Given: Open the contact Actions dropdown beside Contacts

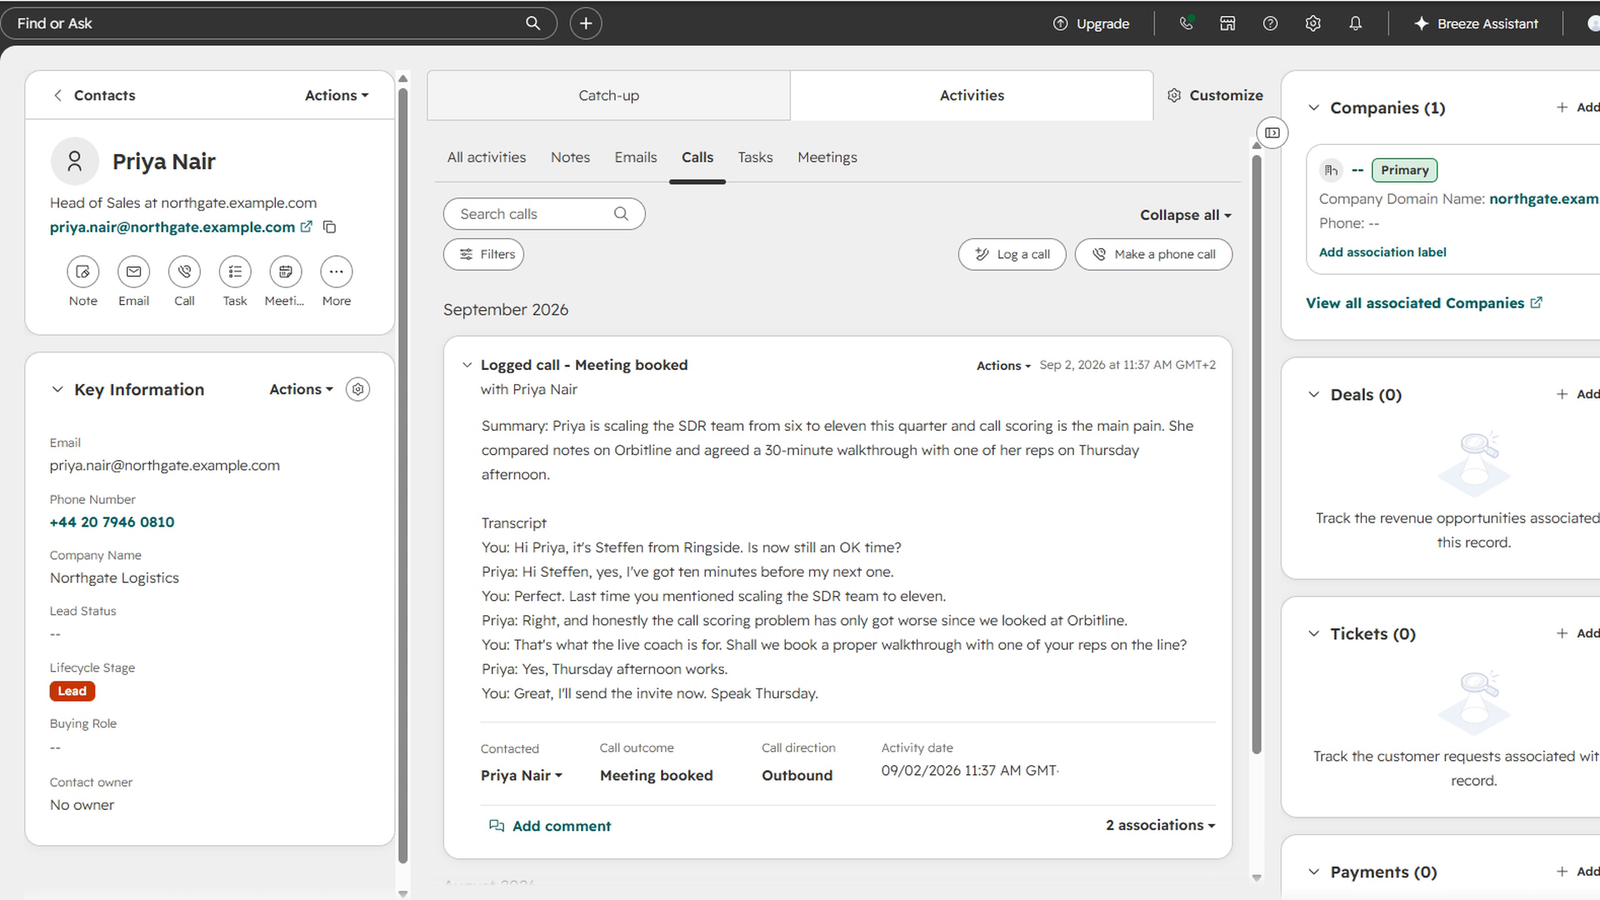Looking at the screenshot, I should 337,95.
